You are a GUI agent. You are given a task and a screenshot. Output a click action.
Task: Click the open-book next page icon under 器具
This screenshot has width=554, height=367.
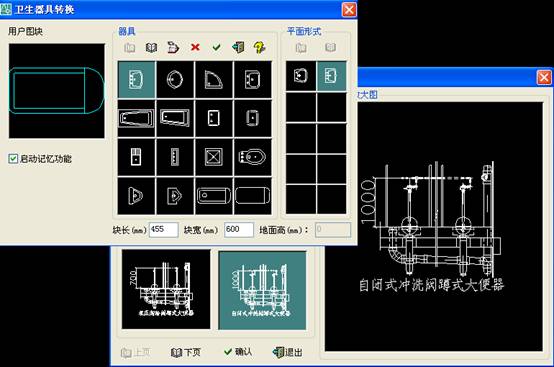(152, 47)
